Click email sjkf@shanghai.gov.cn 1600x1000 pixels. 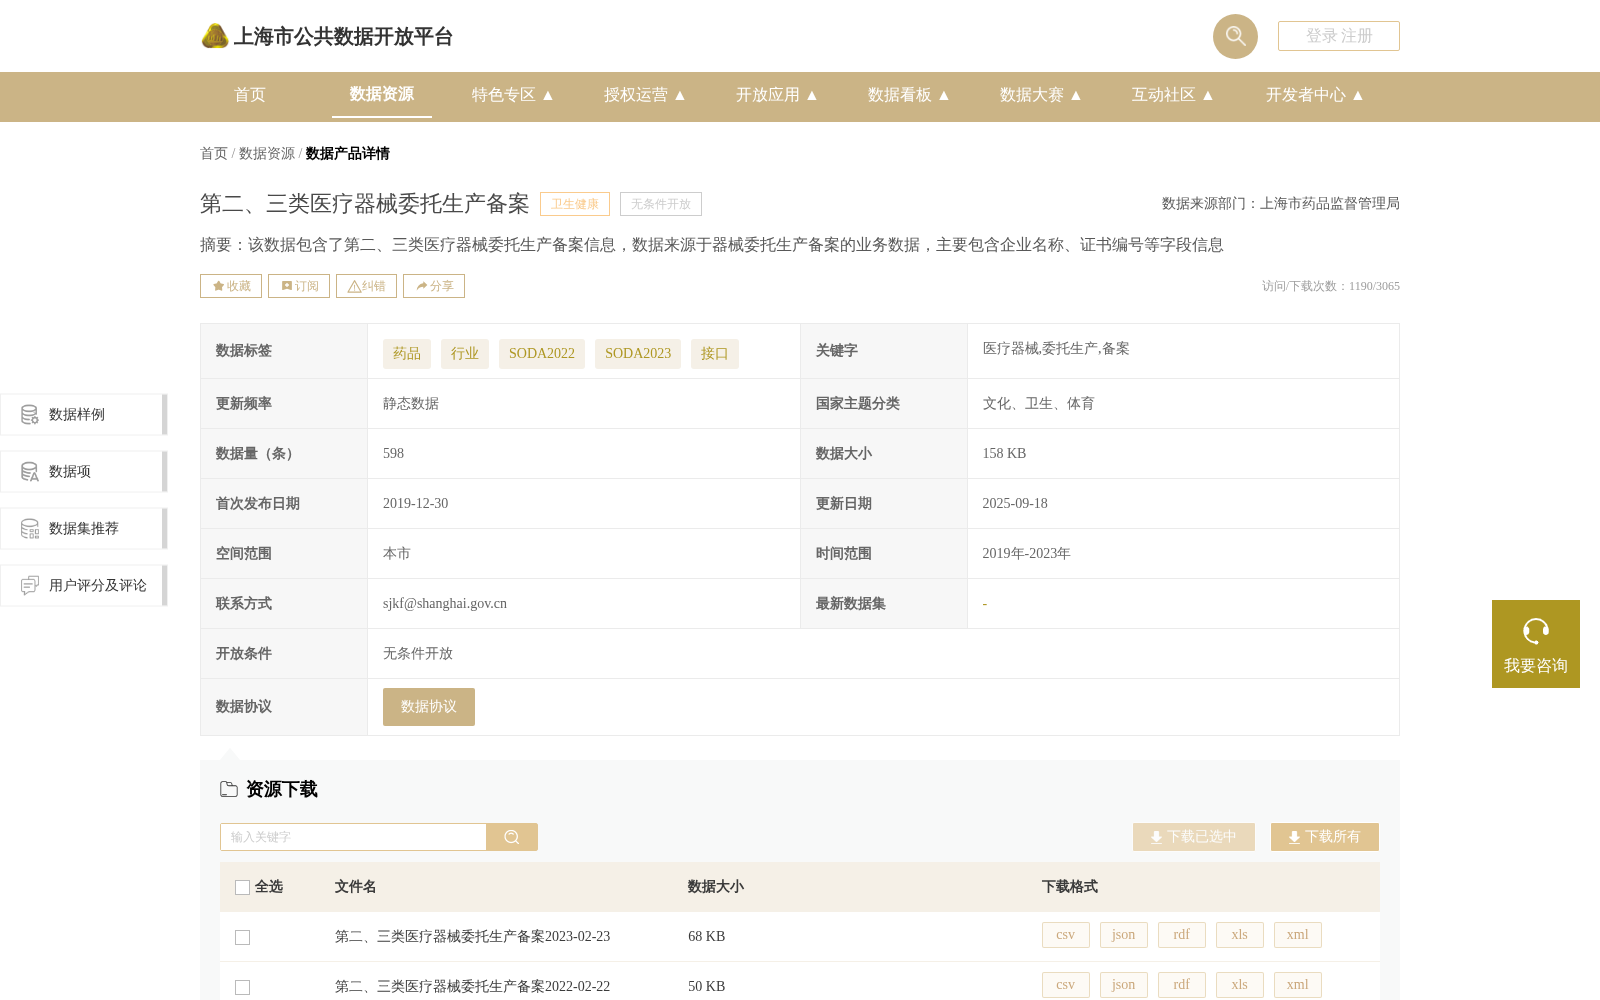click(445, 604)
